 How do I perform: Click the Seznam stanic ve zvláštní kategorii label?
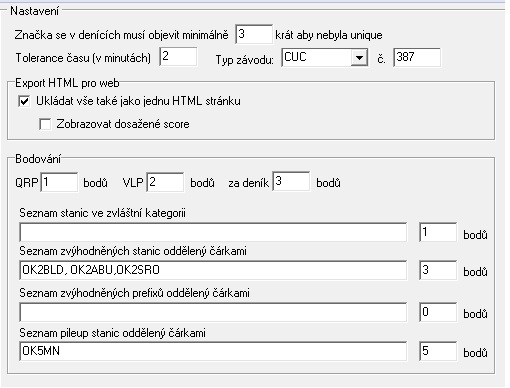coord(102,213)
